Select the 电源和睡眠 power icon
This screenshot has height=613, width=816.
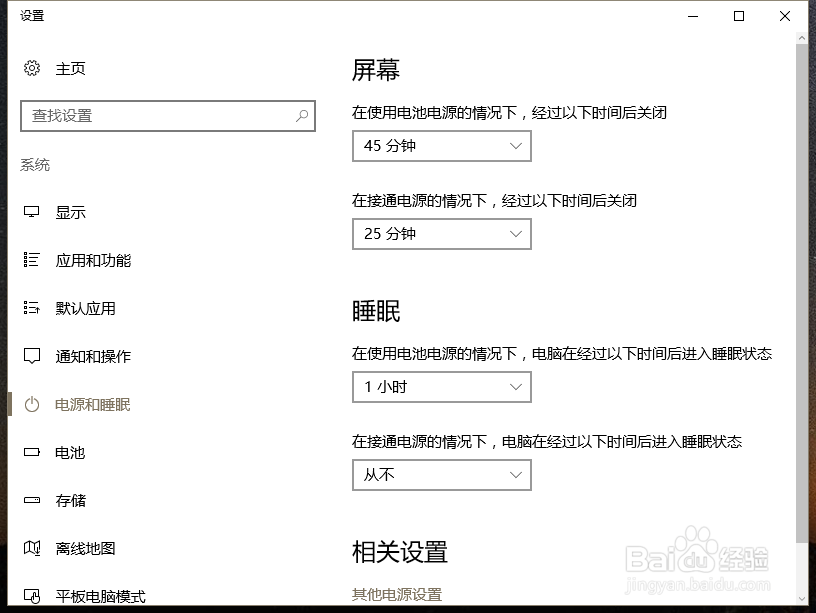(x=31, y=404)
